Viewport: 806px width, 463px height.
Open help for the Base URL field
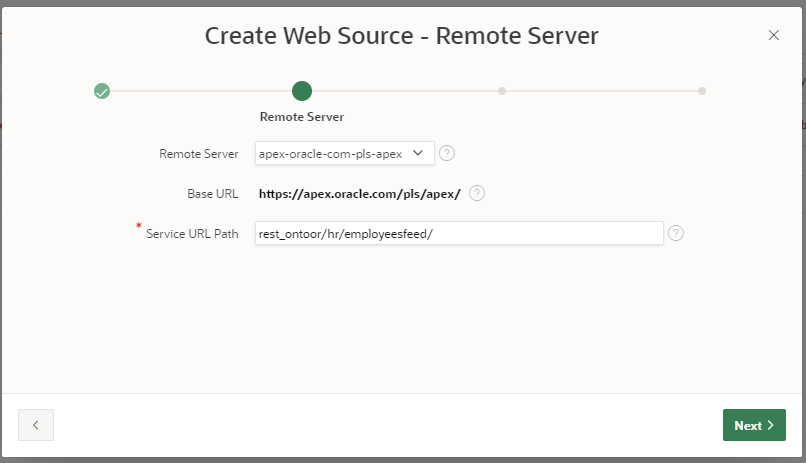(x=477, y=193)
